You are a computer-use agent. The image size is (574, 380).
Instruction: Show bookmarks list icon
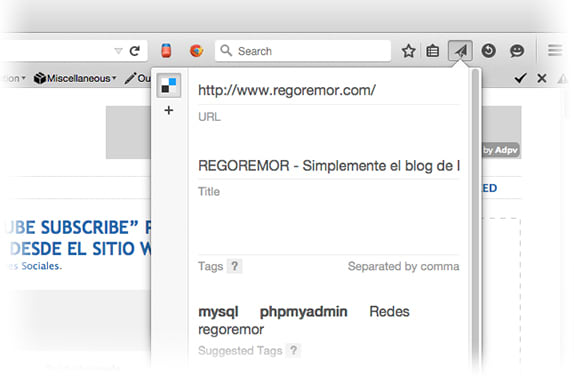coord(433,51)
